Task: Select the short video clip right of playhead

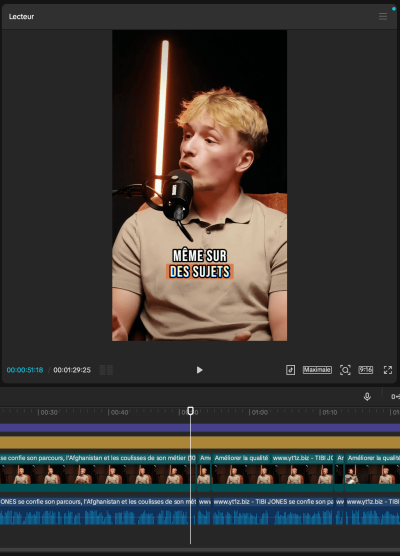Action: (204, 473)
